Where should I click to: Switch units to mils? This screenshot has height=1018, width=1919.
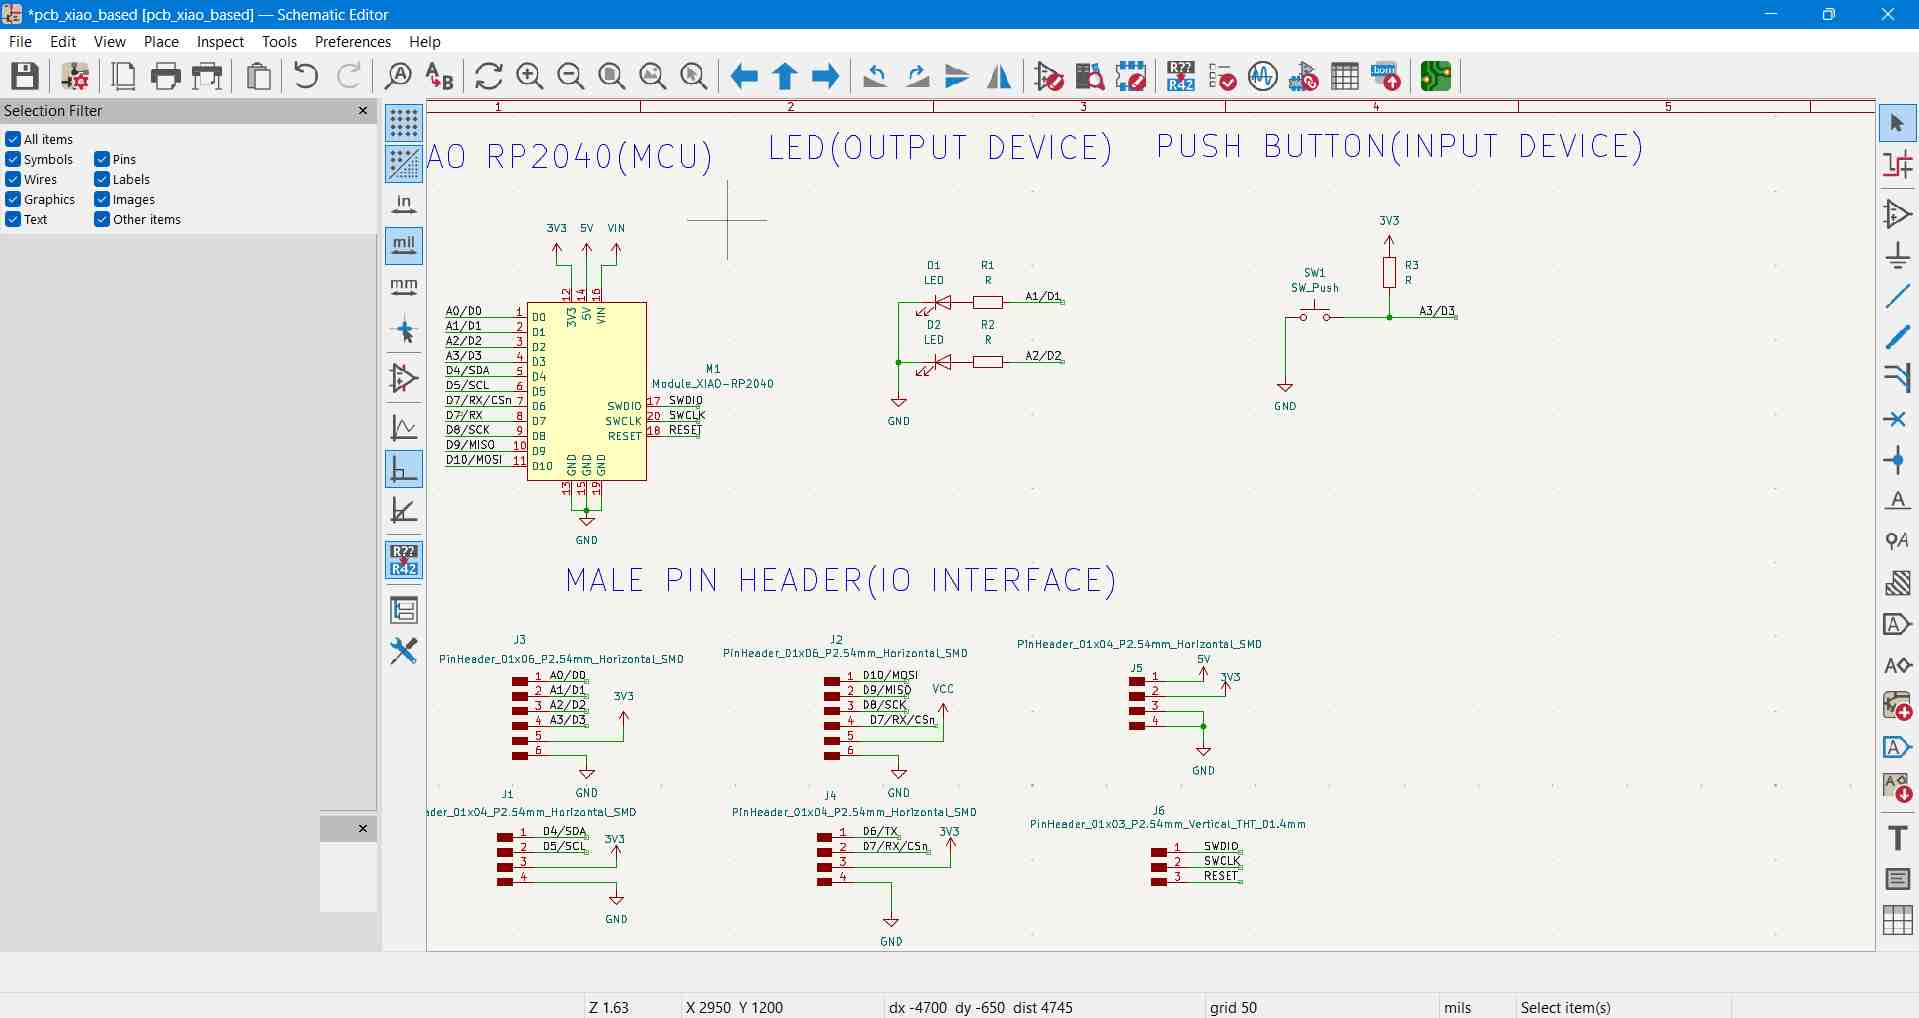tap(404, 246)
